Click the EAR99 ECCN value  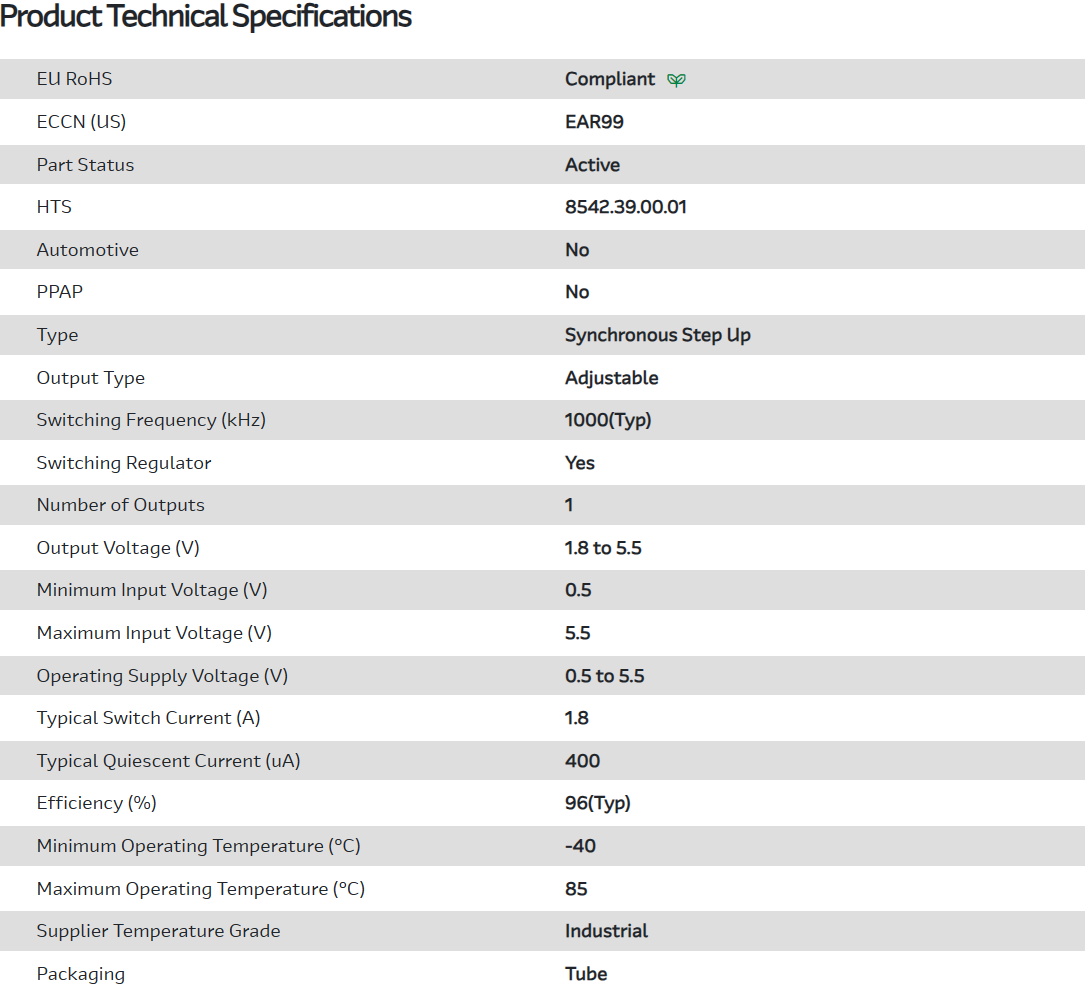pyautogui.click(x=594, y=122)
